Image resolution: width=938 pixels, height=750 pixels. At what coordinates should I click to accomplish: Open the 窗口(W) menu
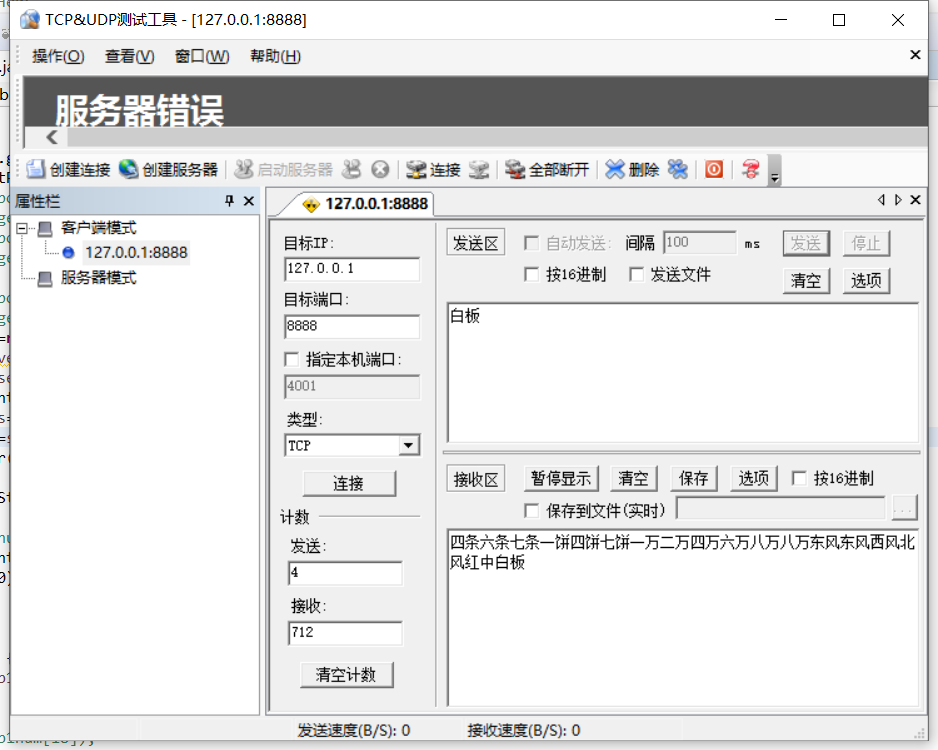point(202,56)
